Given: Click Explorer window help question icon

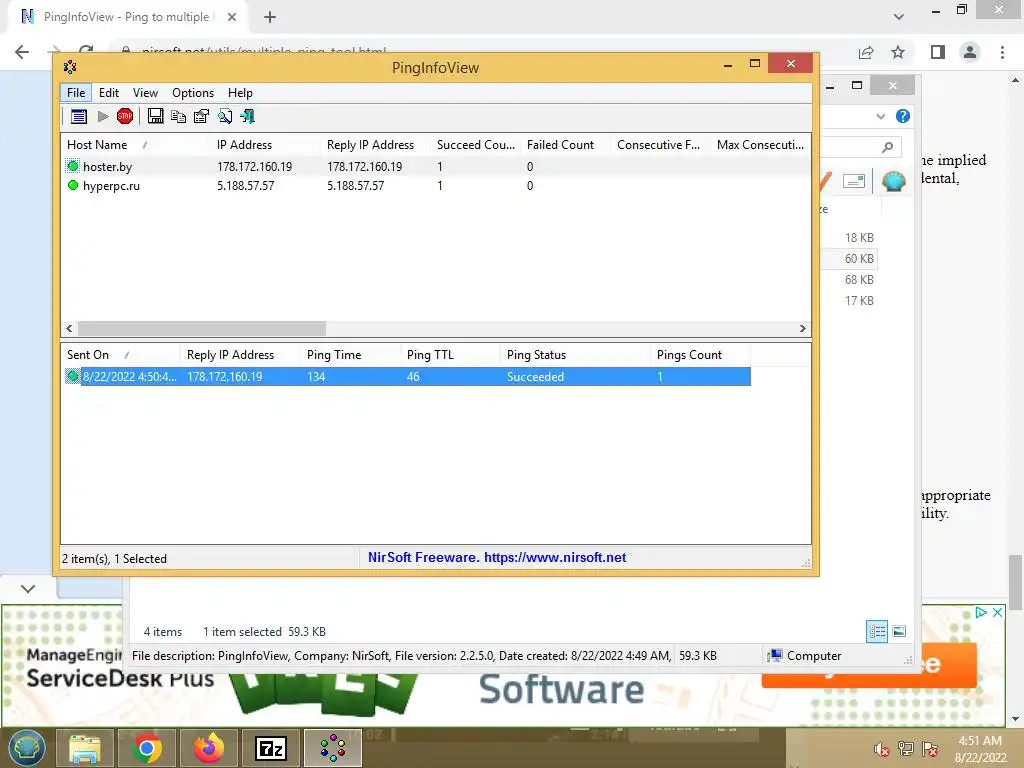Looking at the screenshot, I should click(903, 116).
